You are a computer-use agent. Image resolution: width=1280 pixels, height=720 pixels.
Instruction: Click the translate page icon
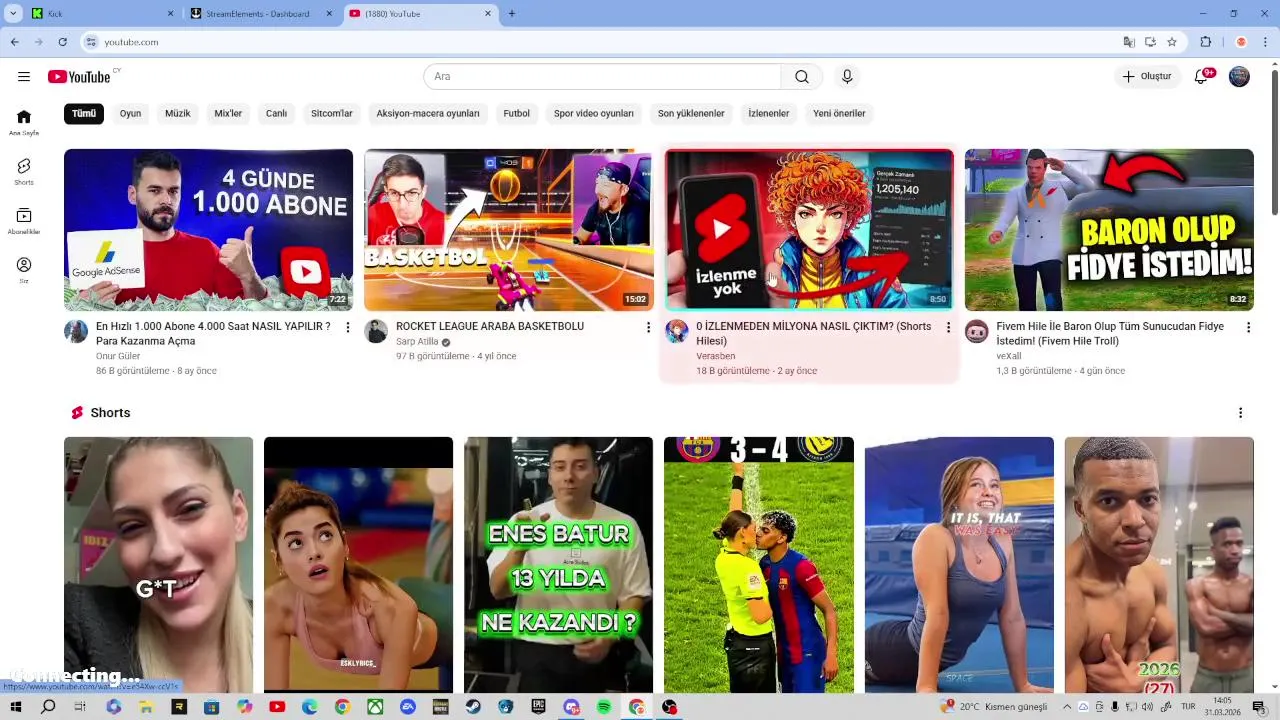coord(1129,42)
